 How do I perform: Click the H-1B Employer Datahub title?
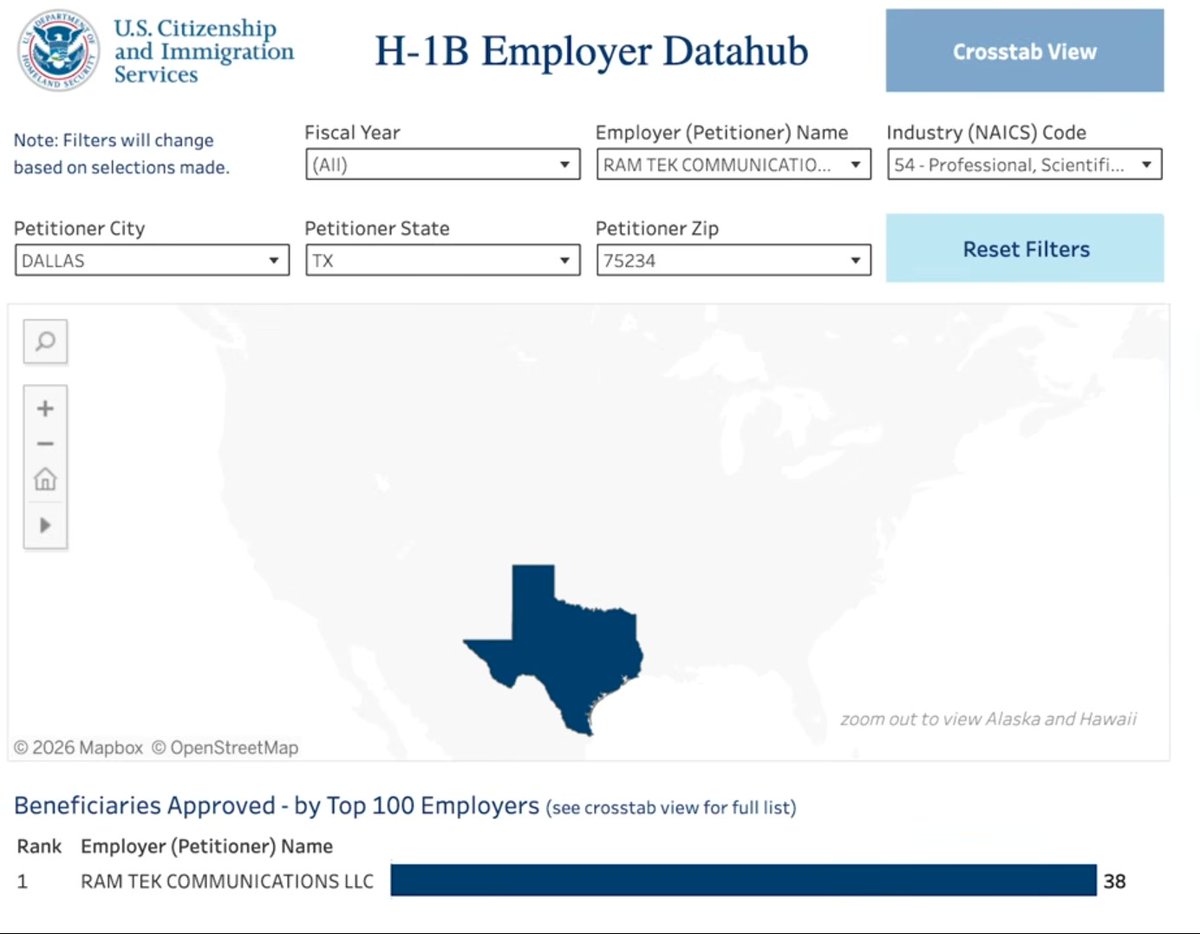(x=591, y=51)
